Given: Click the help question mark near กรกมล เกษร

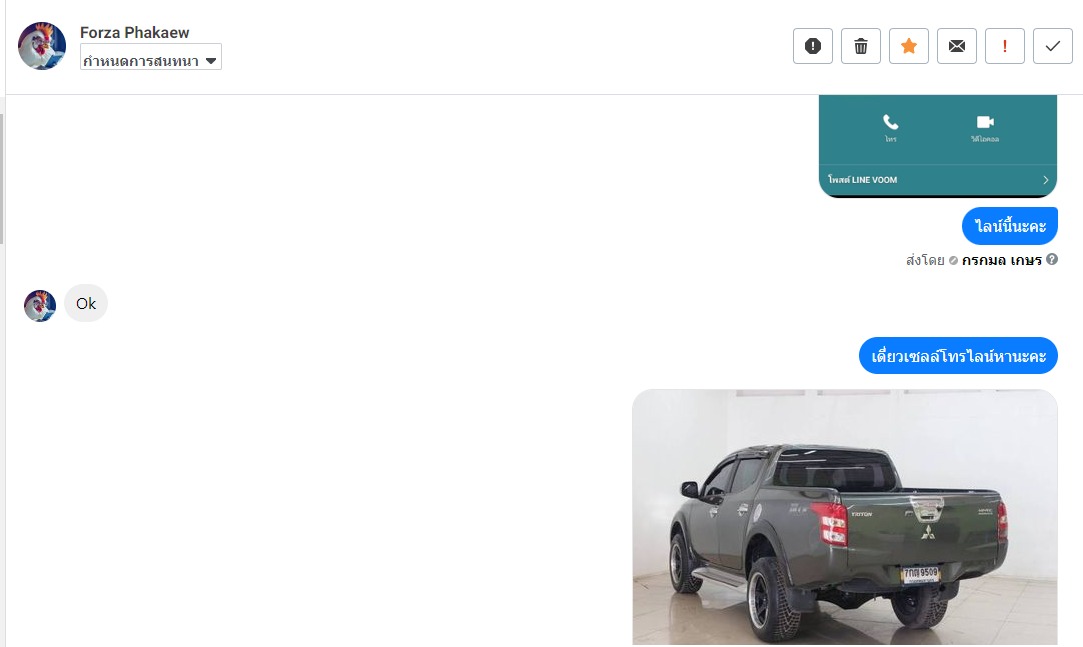Looking at the screenshot, I should tap(1052, 260).
